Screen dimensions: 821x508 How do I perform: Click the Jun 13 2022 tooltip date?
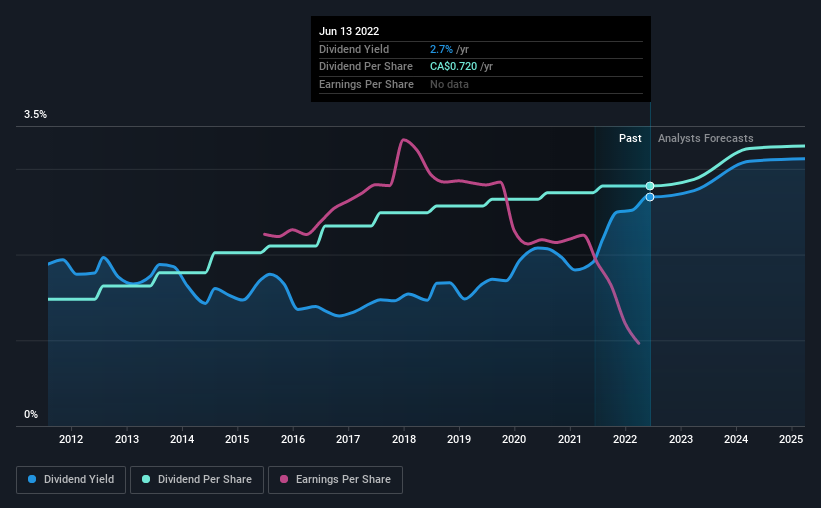(349, 31)
